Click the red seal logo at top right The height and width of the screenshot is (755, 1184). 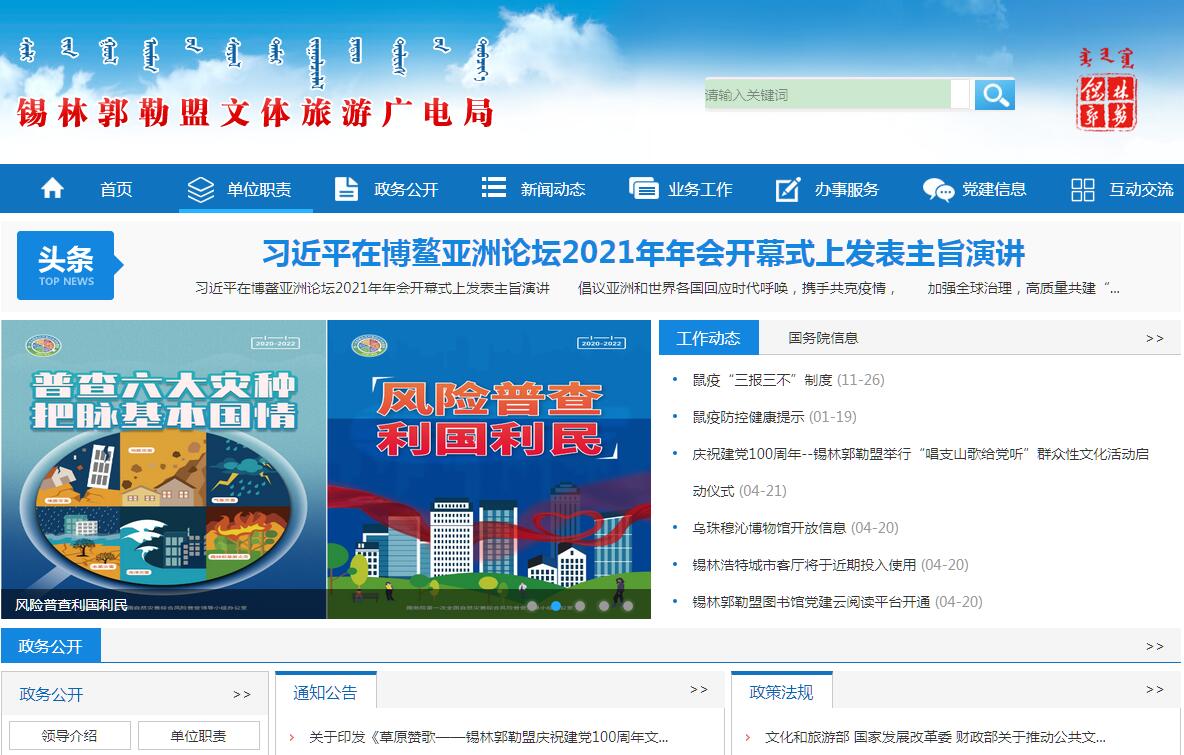(x=1106, y=90)
